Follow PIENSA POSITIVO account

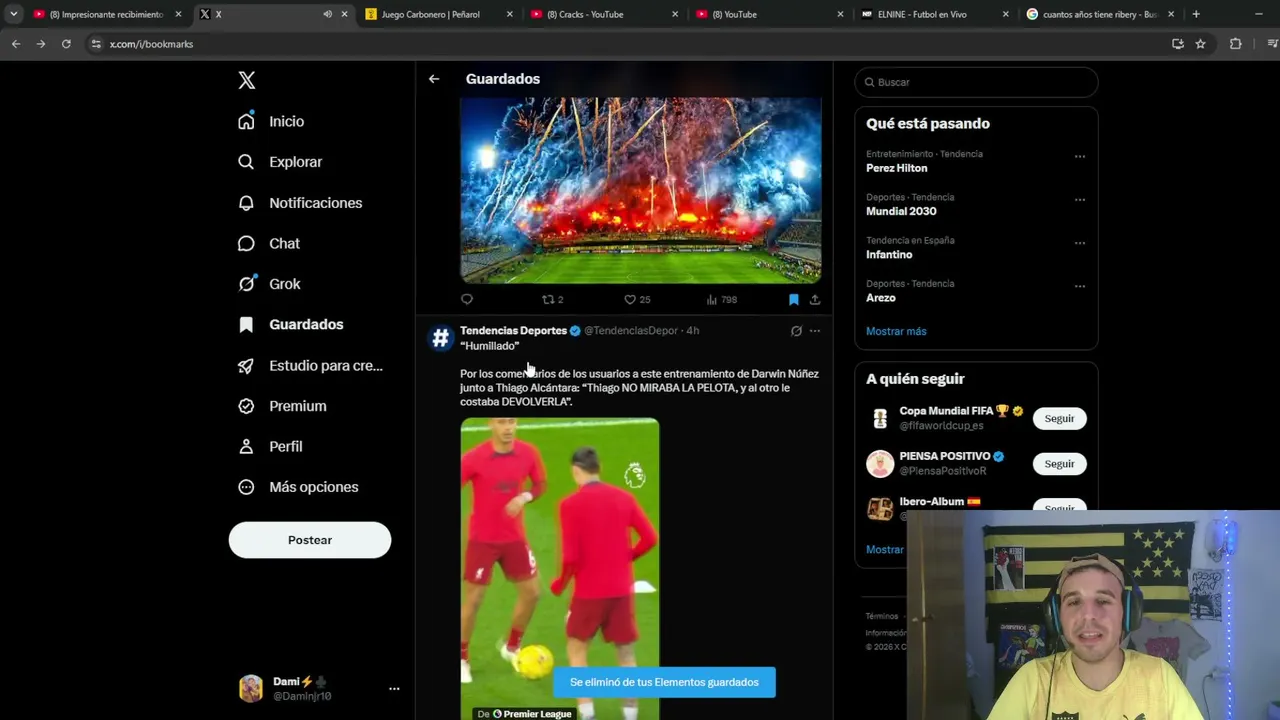point(1059,464)
